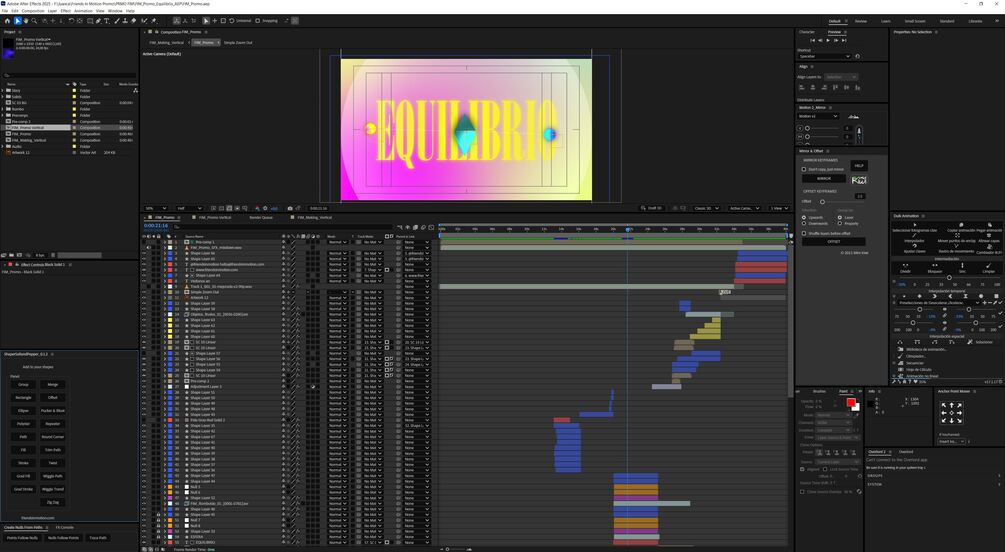This screenshot has width=1005, height=552.
Task: Click the MIRROR button
Action: (x=824, y=179)
